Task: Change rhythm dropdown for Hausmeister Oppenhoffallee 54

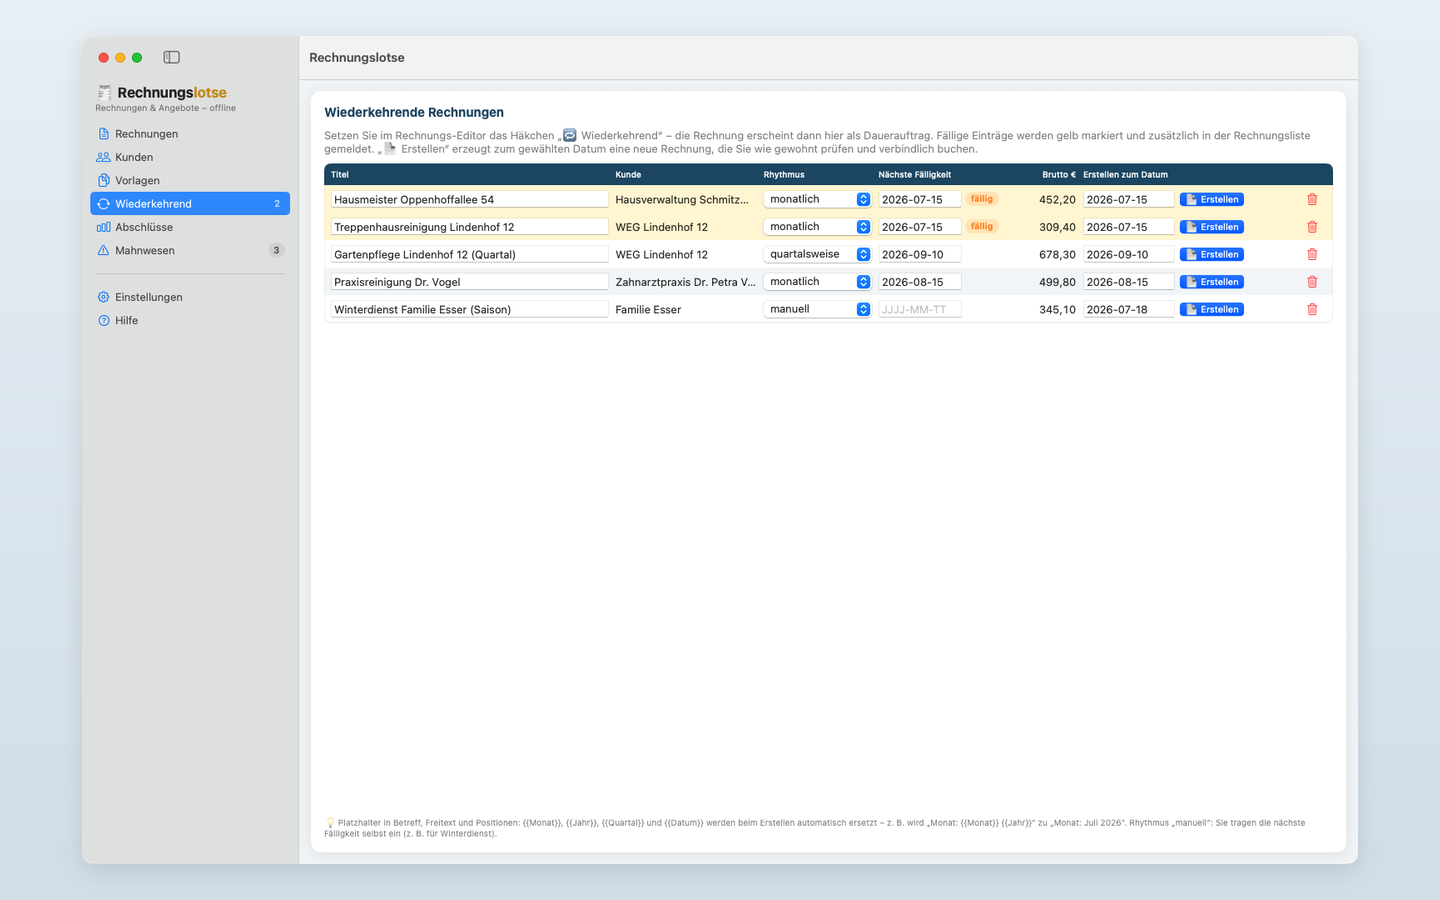Action: click(817, 199)
